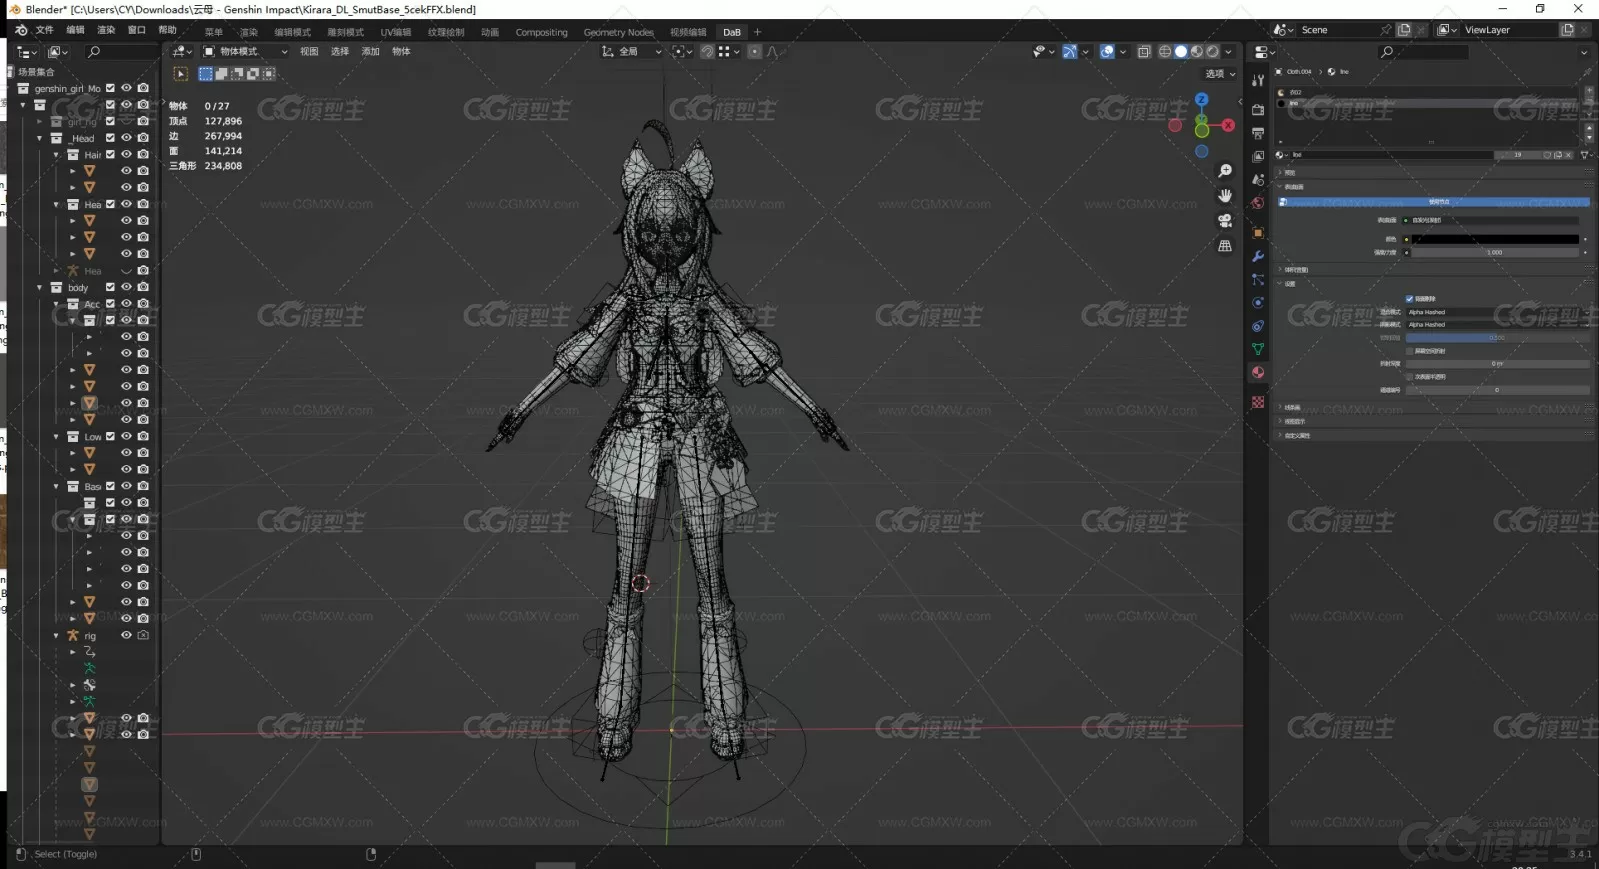
Task: Open the Object properties tab
Action: pos(1258,233)
